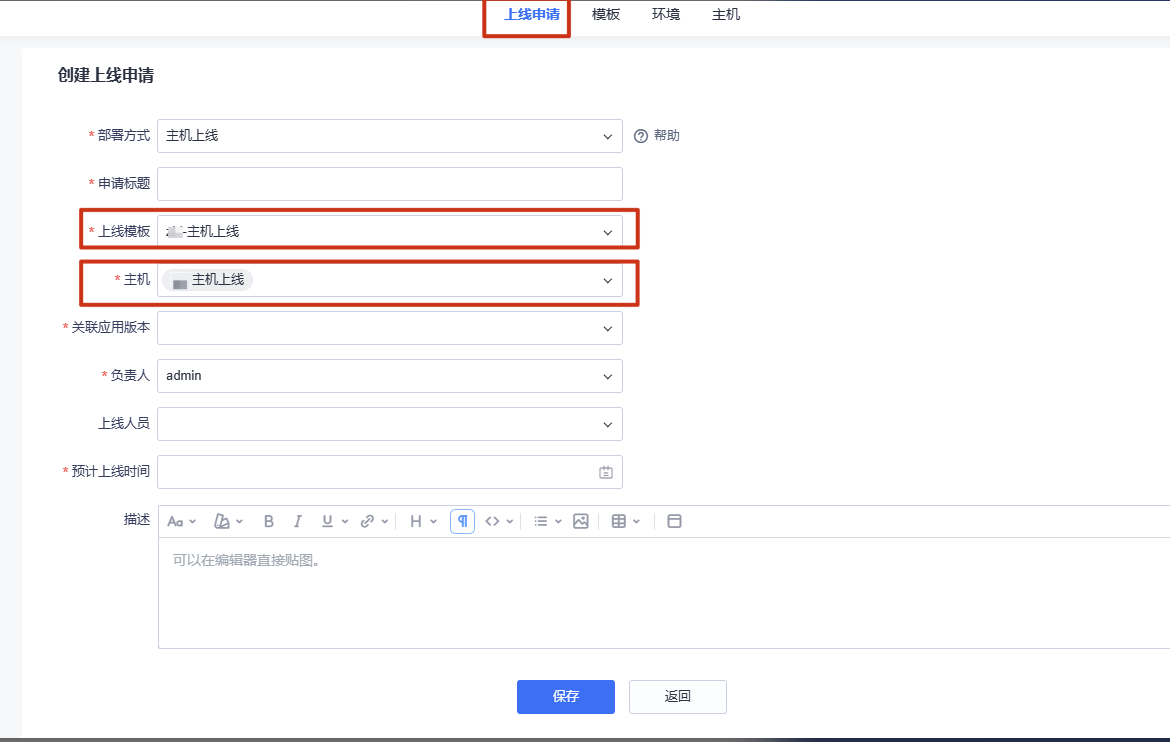Insert a code block
This screenshot has height=742, width=1170.
click(492, 521)
